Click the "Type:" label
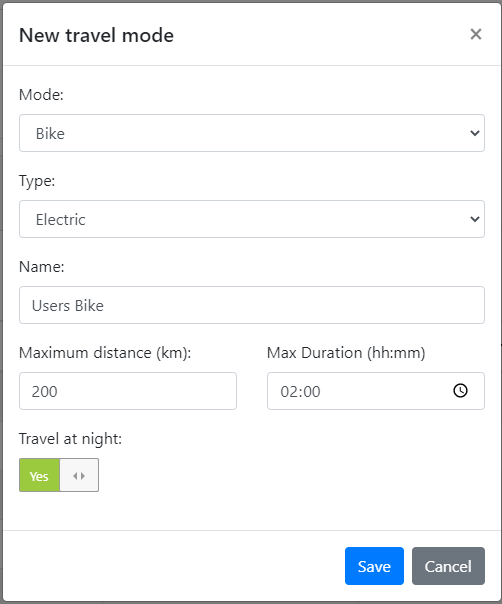502x604 pixels. pyautogui.click(x=37, y=181)
